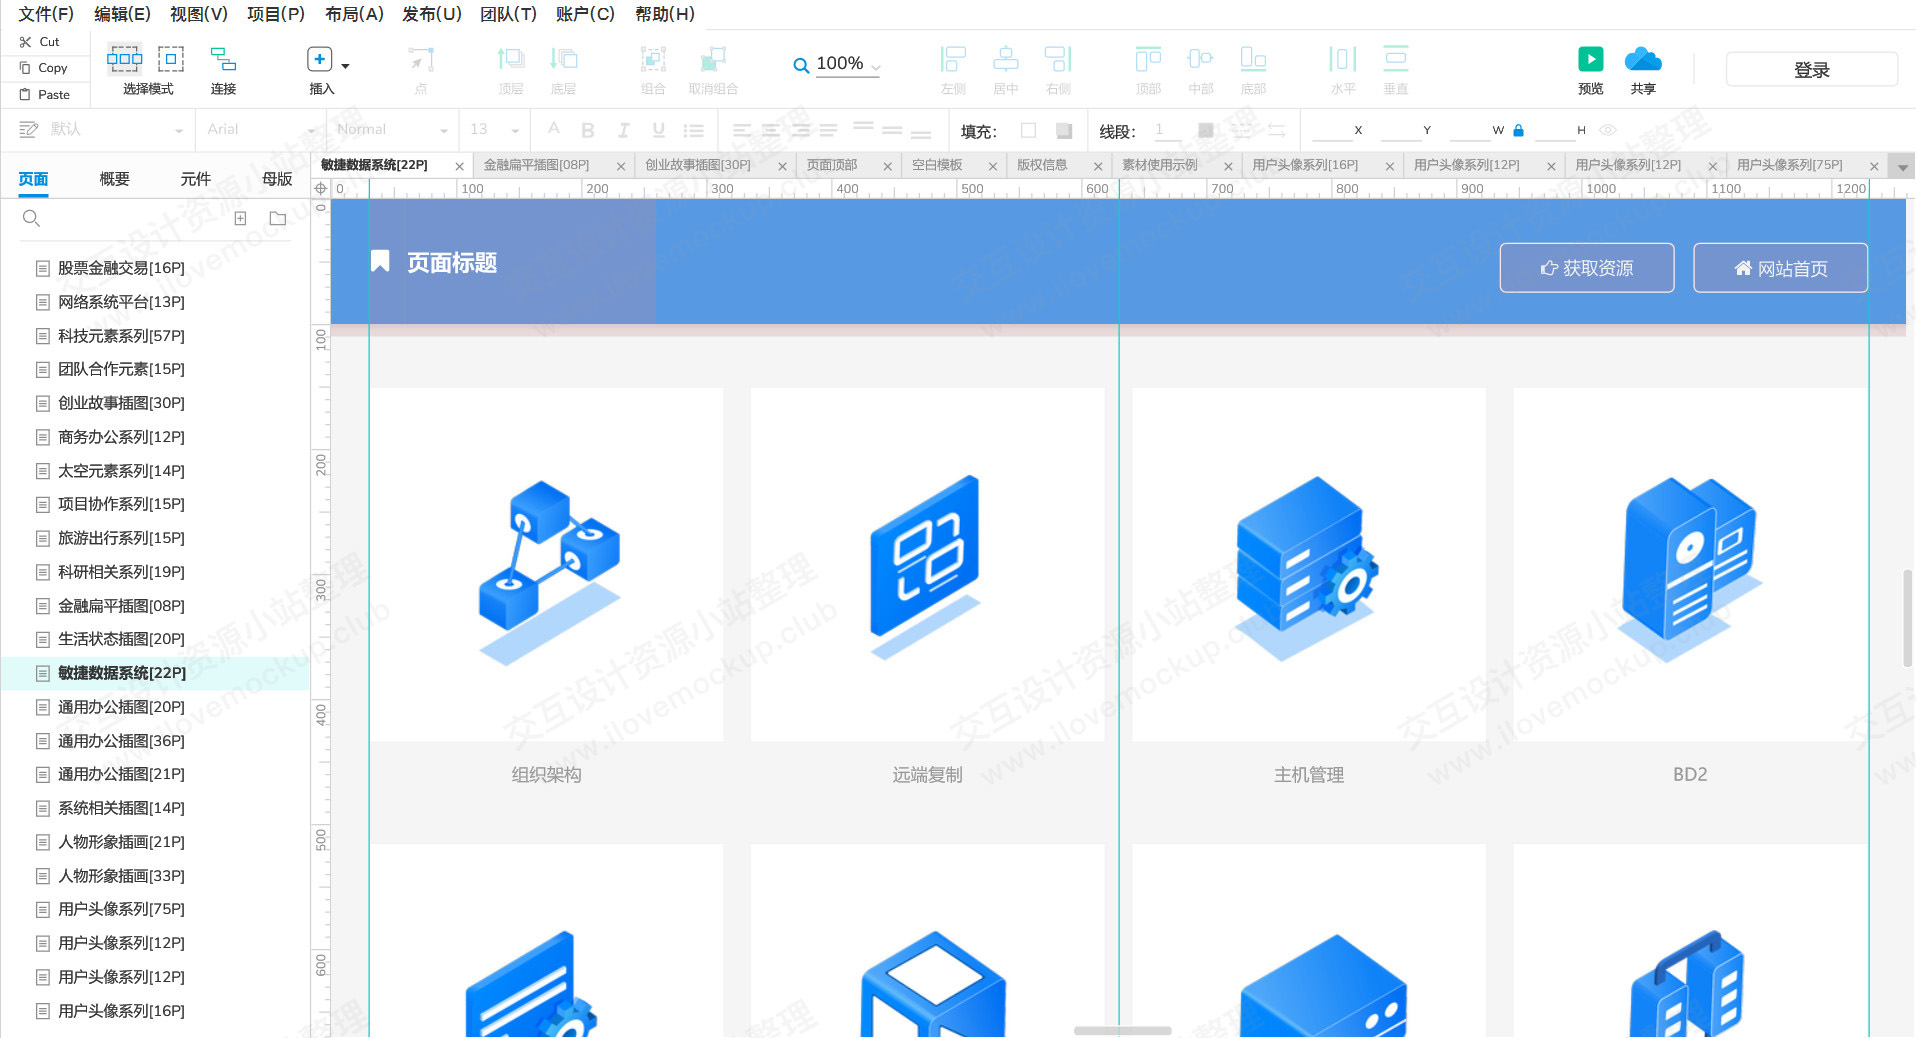Click the search magnifier in pages panel

pyautogui.click(x=31, y=218)
